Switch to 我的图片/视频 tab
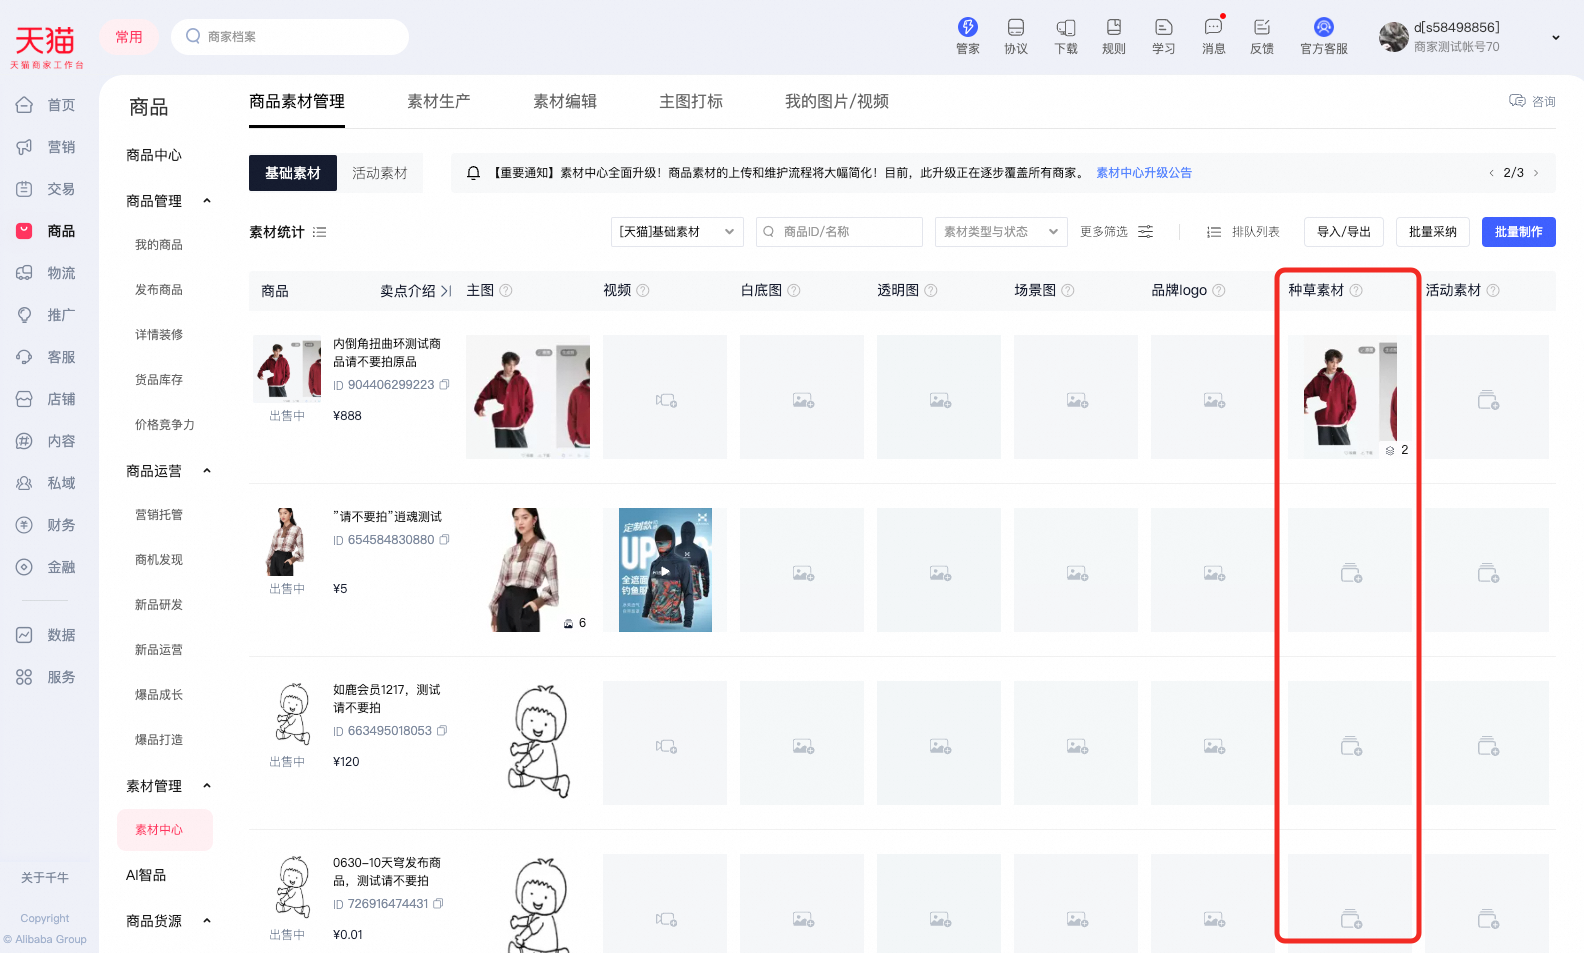 point(837,101)
